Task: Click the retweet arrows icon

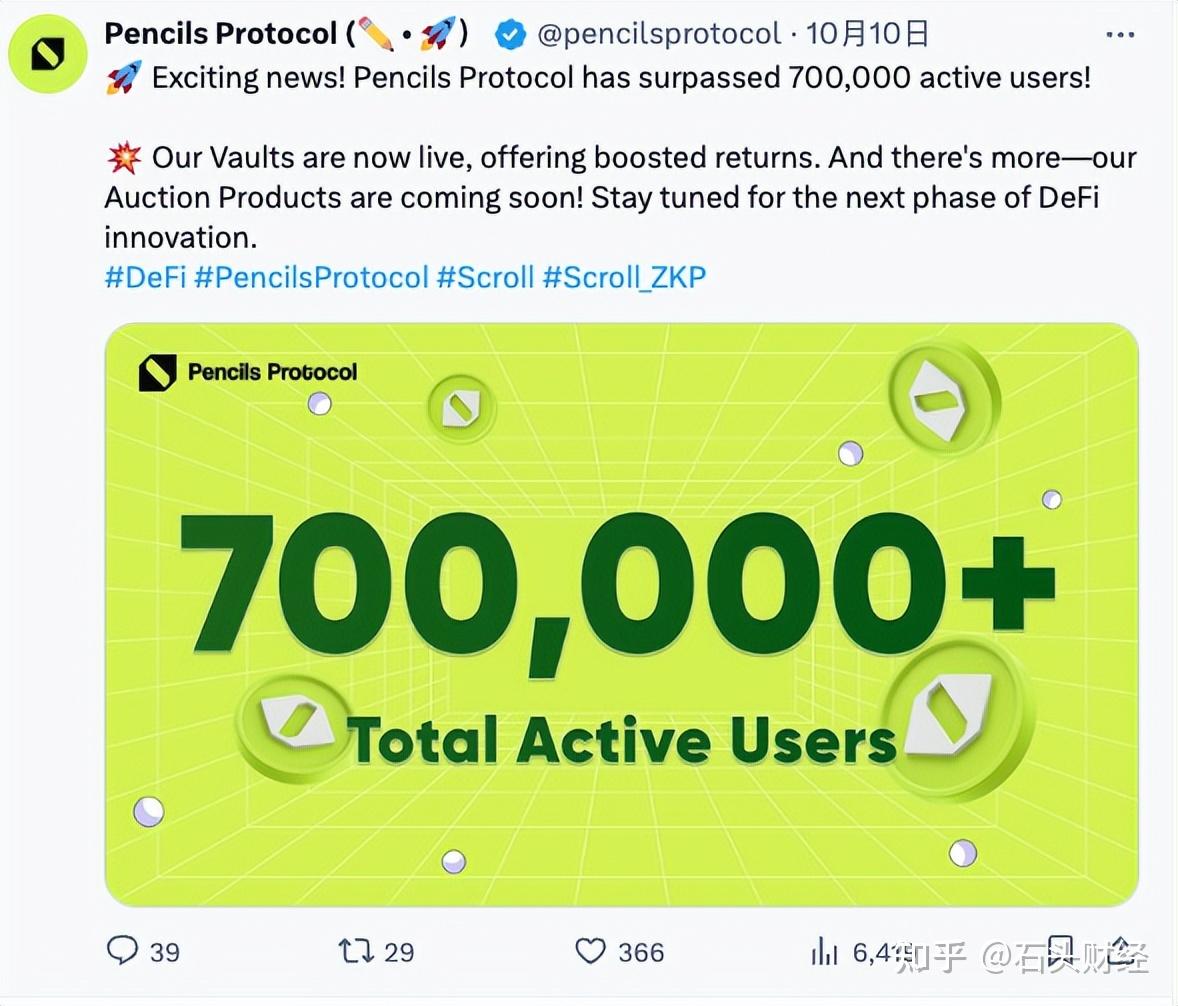Action: pyautogui.click(x=357, y=952)
